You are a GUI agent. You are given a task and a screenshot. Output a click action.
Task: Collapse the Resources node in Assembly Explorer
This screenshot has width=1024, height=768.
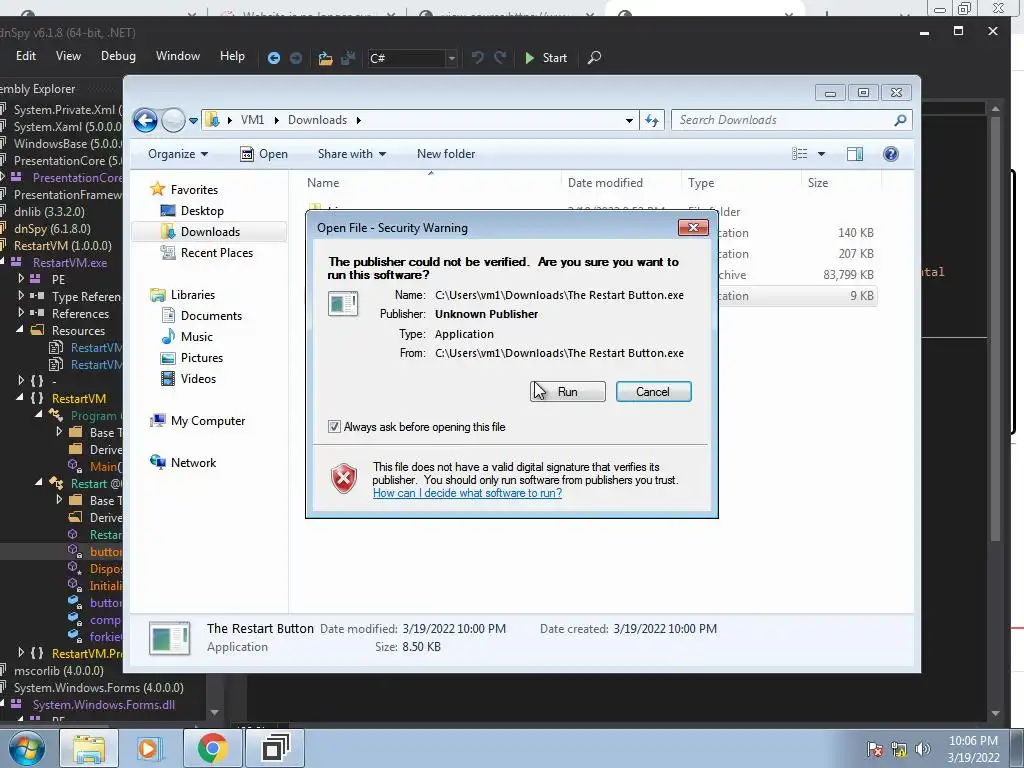(21, 330)
